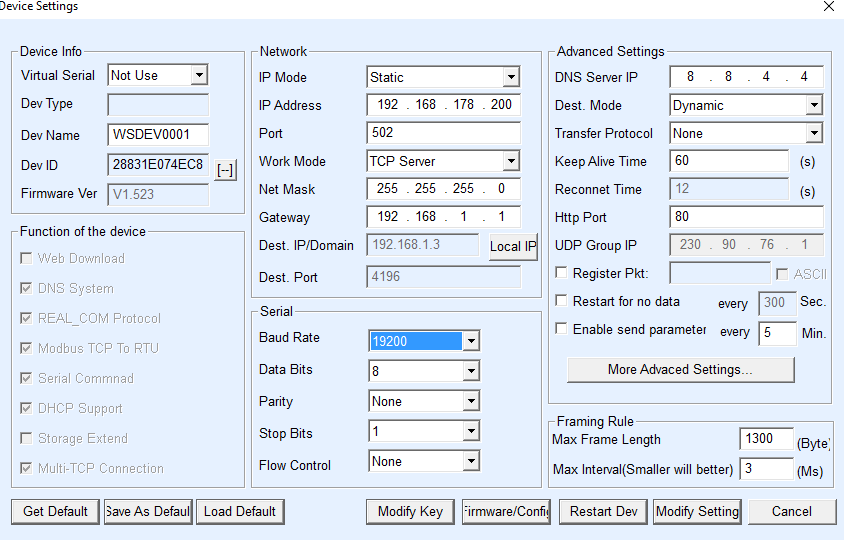Check the Enable send parameter option

(562, 329)
